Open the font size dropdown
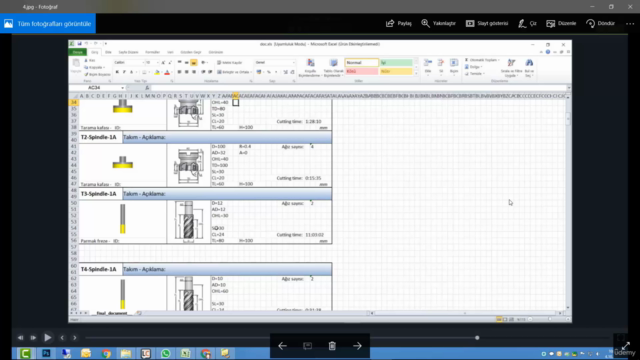 (x=158, y=62)
